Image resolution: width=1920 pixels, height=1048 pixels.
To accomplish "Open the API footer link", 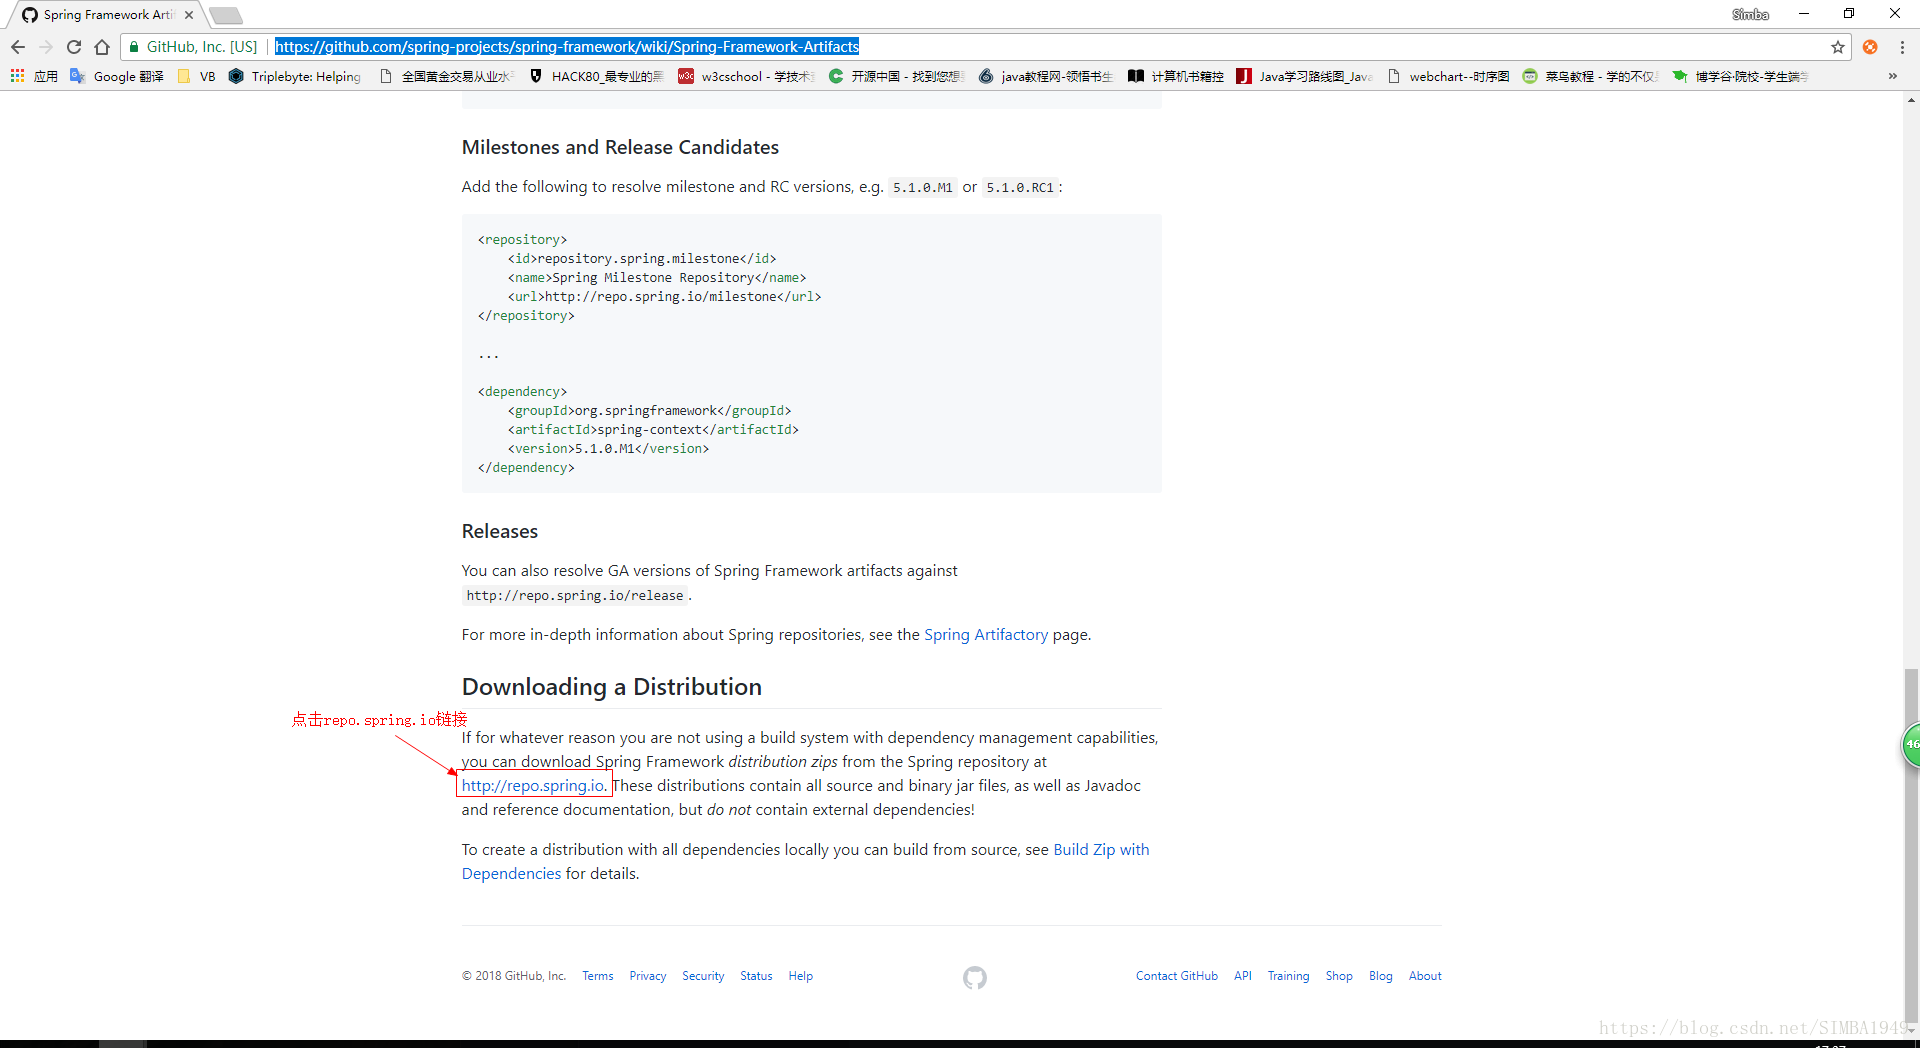I will point(1243,976).
